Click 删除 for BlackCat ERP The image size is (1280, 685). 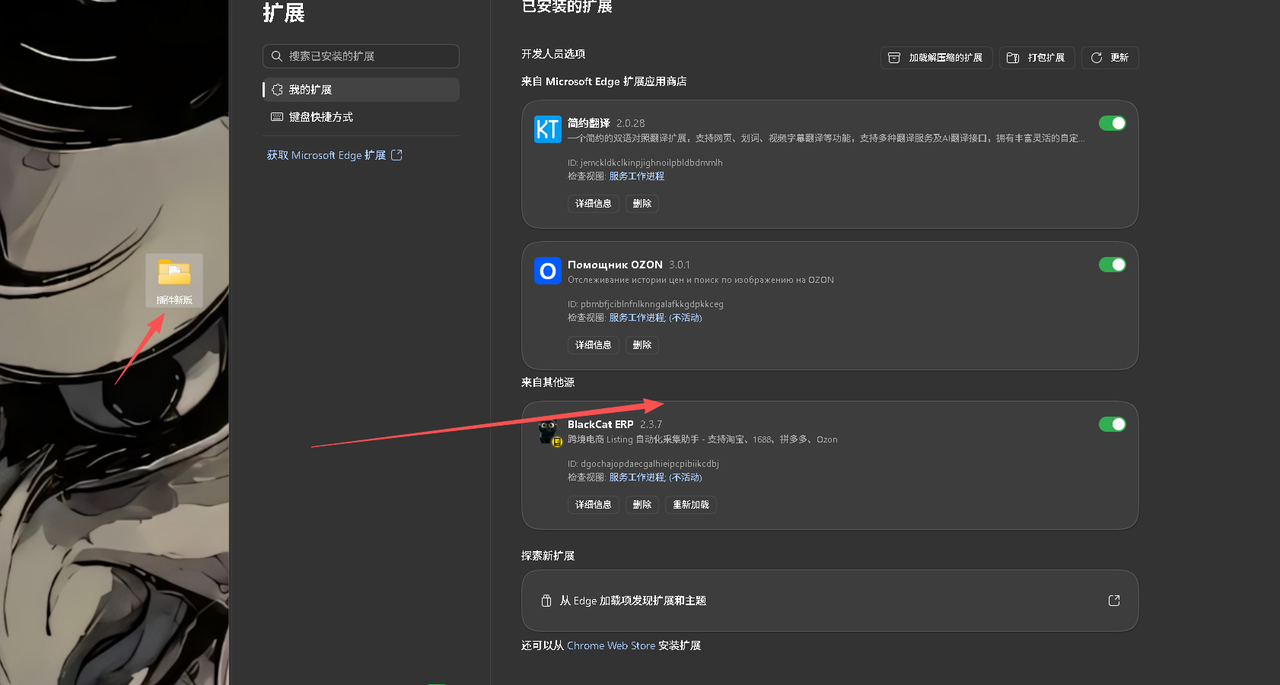click(642, 505)
